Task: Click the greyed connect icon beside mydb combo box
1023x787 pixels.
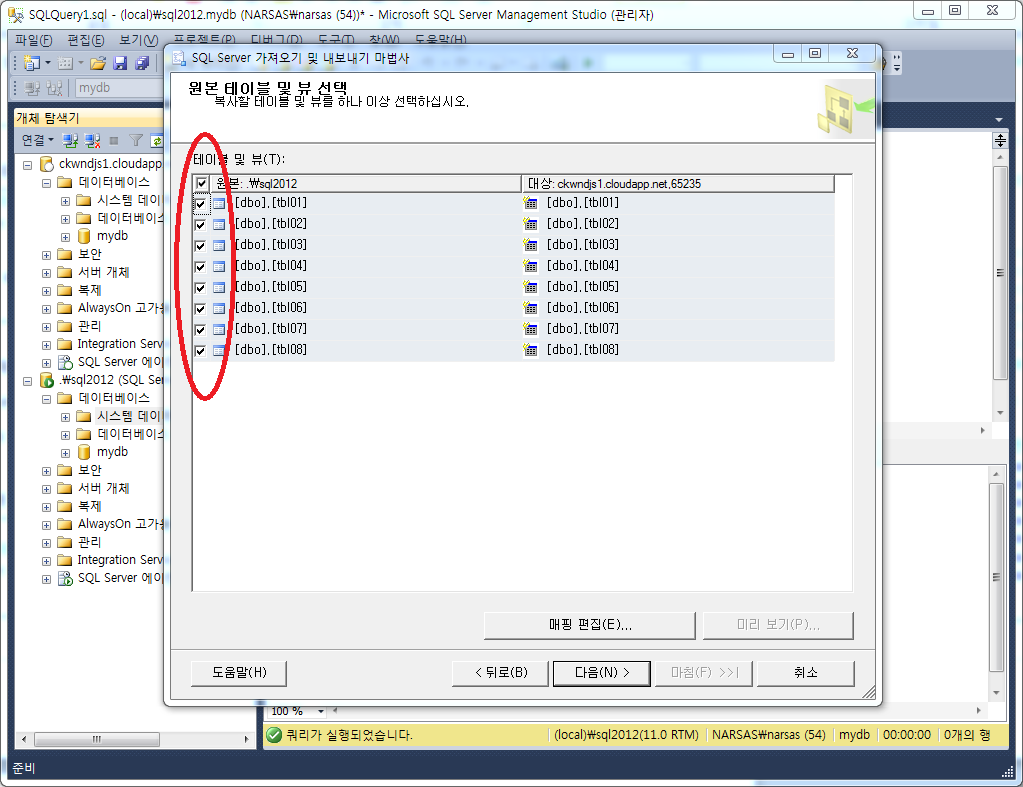Action: tap(32, 87)
